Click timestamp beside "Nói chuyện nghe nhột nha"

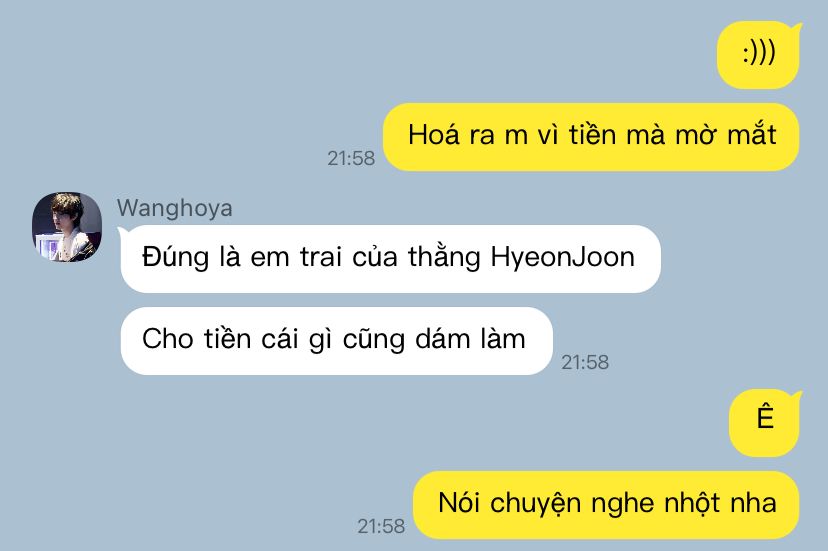click(x=381, y=526)
